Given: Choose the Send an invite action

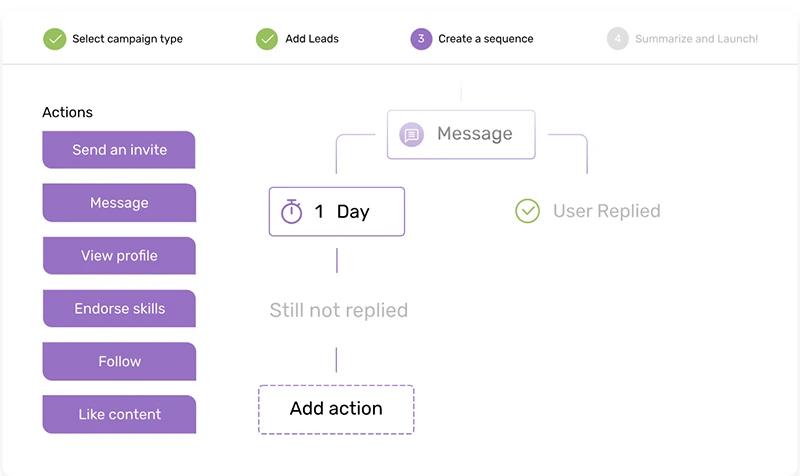Looking at the screenshot, I should coord(119,150).
